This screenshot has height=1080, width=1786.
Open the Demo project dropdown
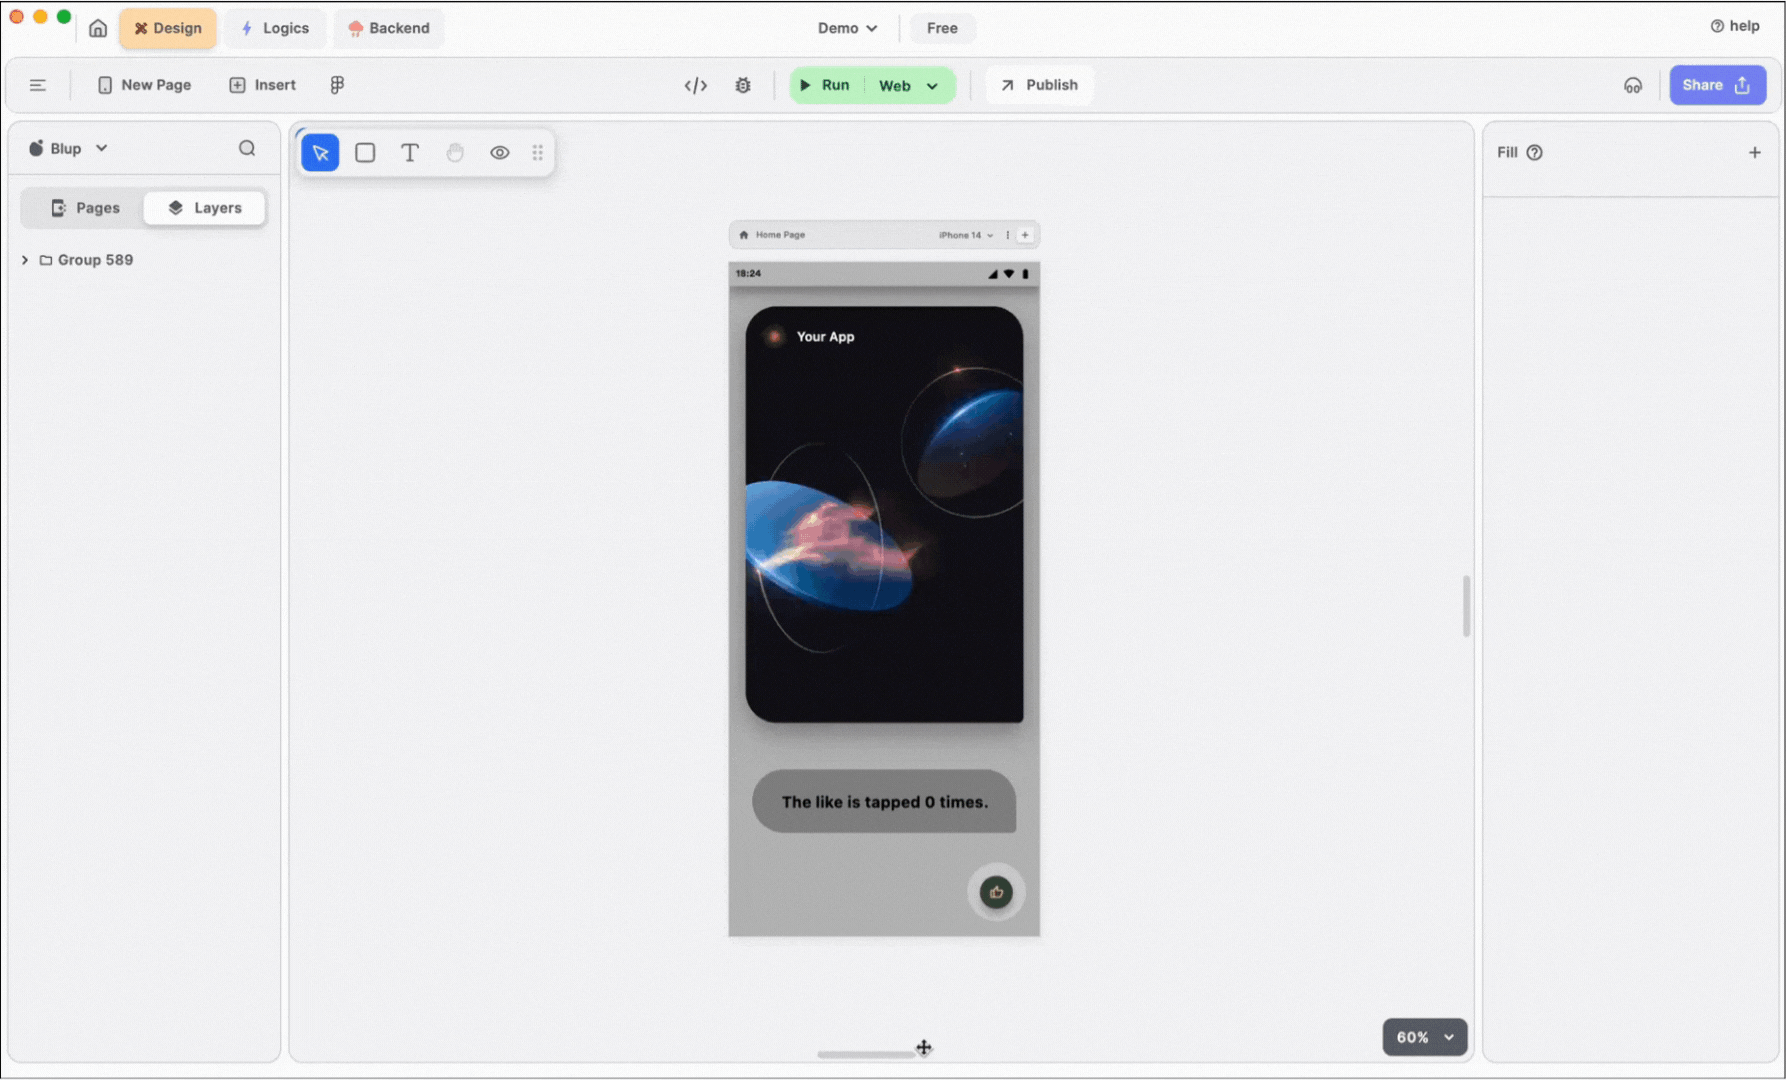[x=847, y=28]
